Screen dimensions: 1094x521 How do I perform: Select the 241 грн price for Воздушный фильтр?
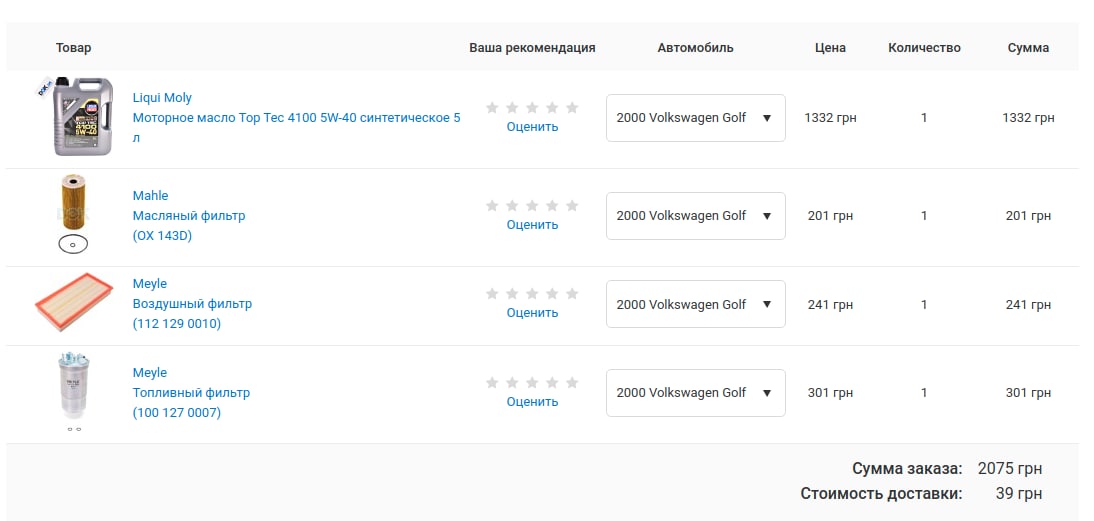pyautogui.click(x=830, y=304)
